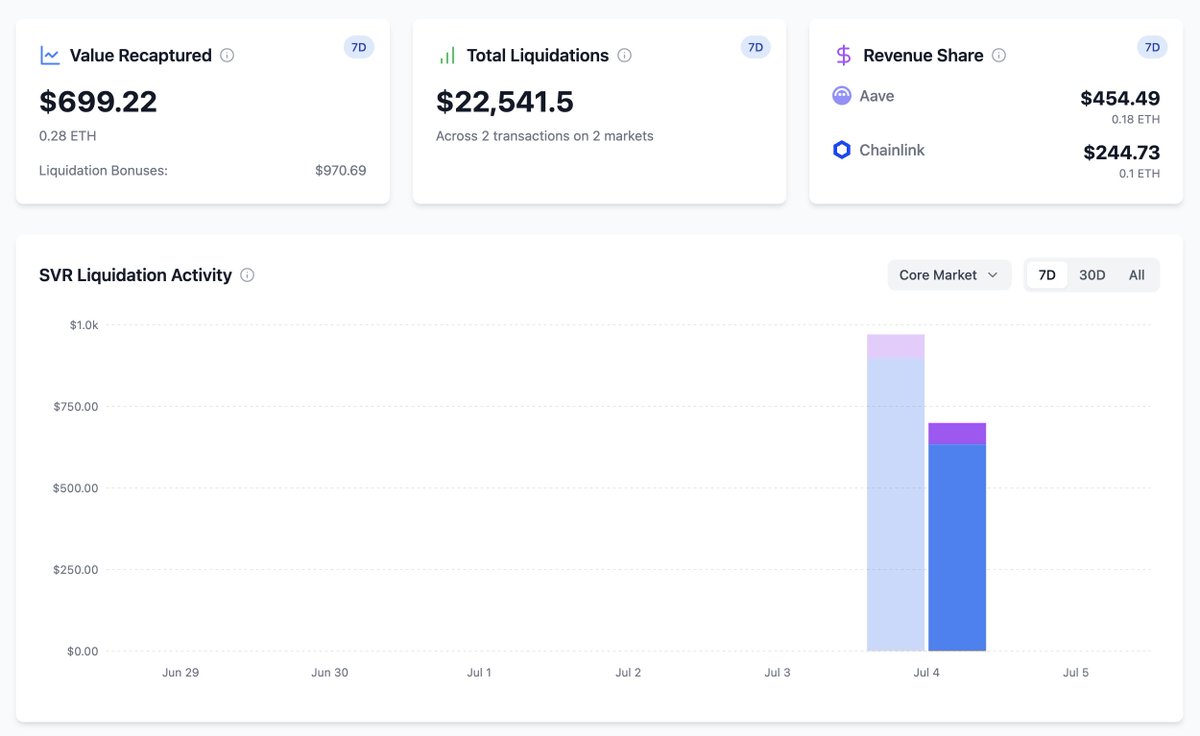Click the Total Liquidations bar chart icon

point(446,55)
